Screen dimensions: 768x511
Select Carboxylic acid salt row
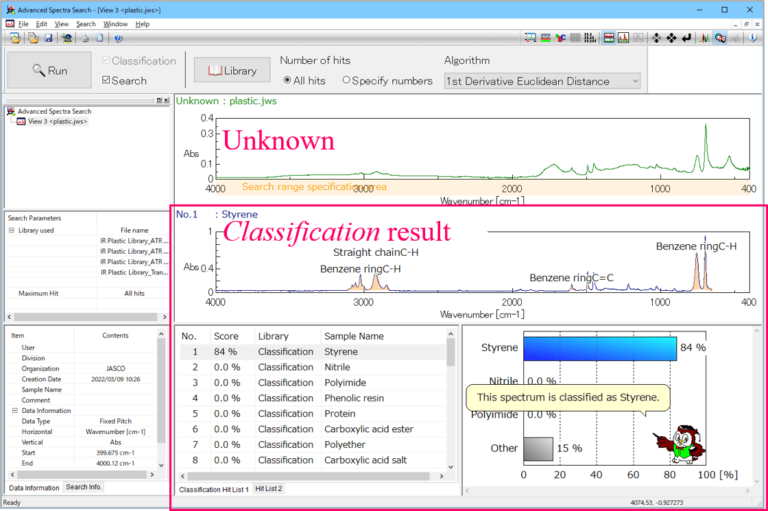click(312, 460)
